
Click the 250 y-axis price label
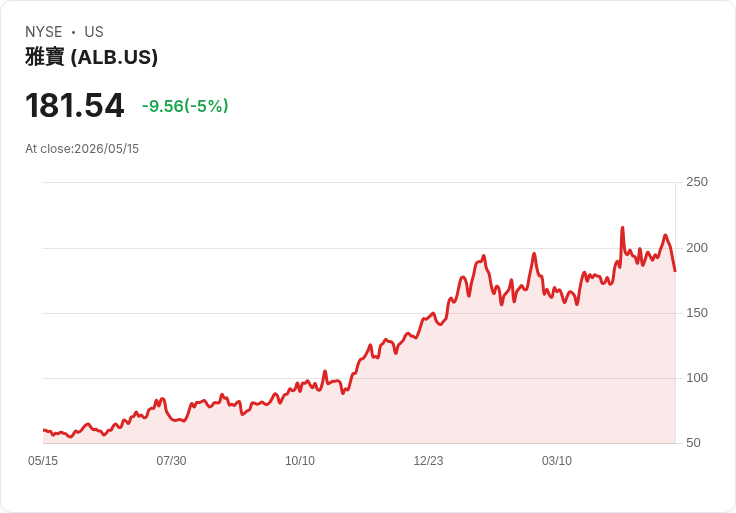coord(697,182)
